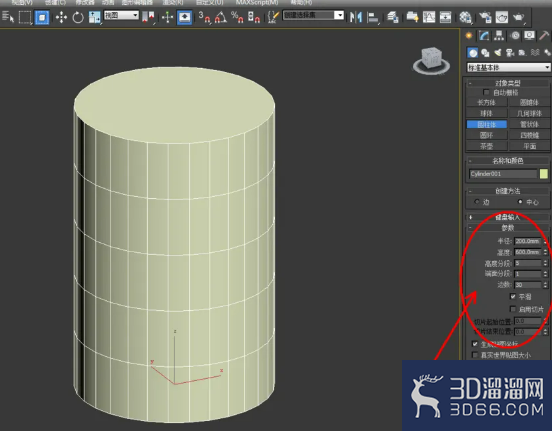Click 管状体 Tube primitive button

[x=529, y=124]
